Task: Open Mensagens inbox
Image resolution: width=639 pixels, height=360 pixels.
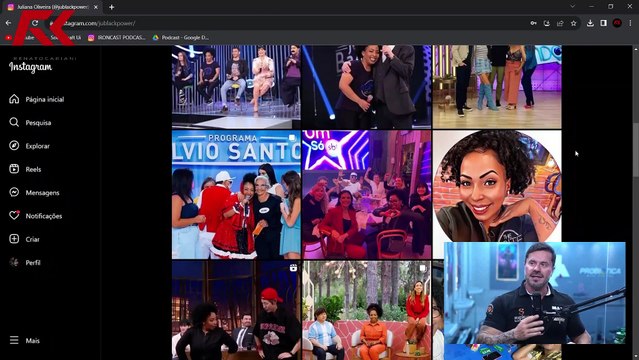Action: pos(34,192)
